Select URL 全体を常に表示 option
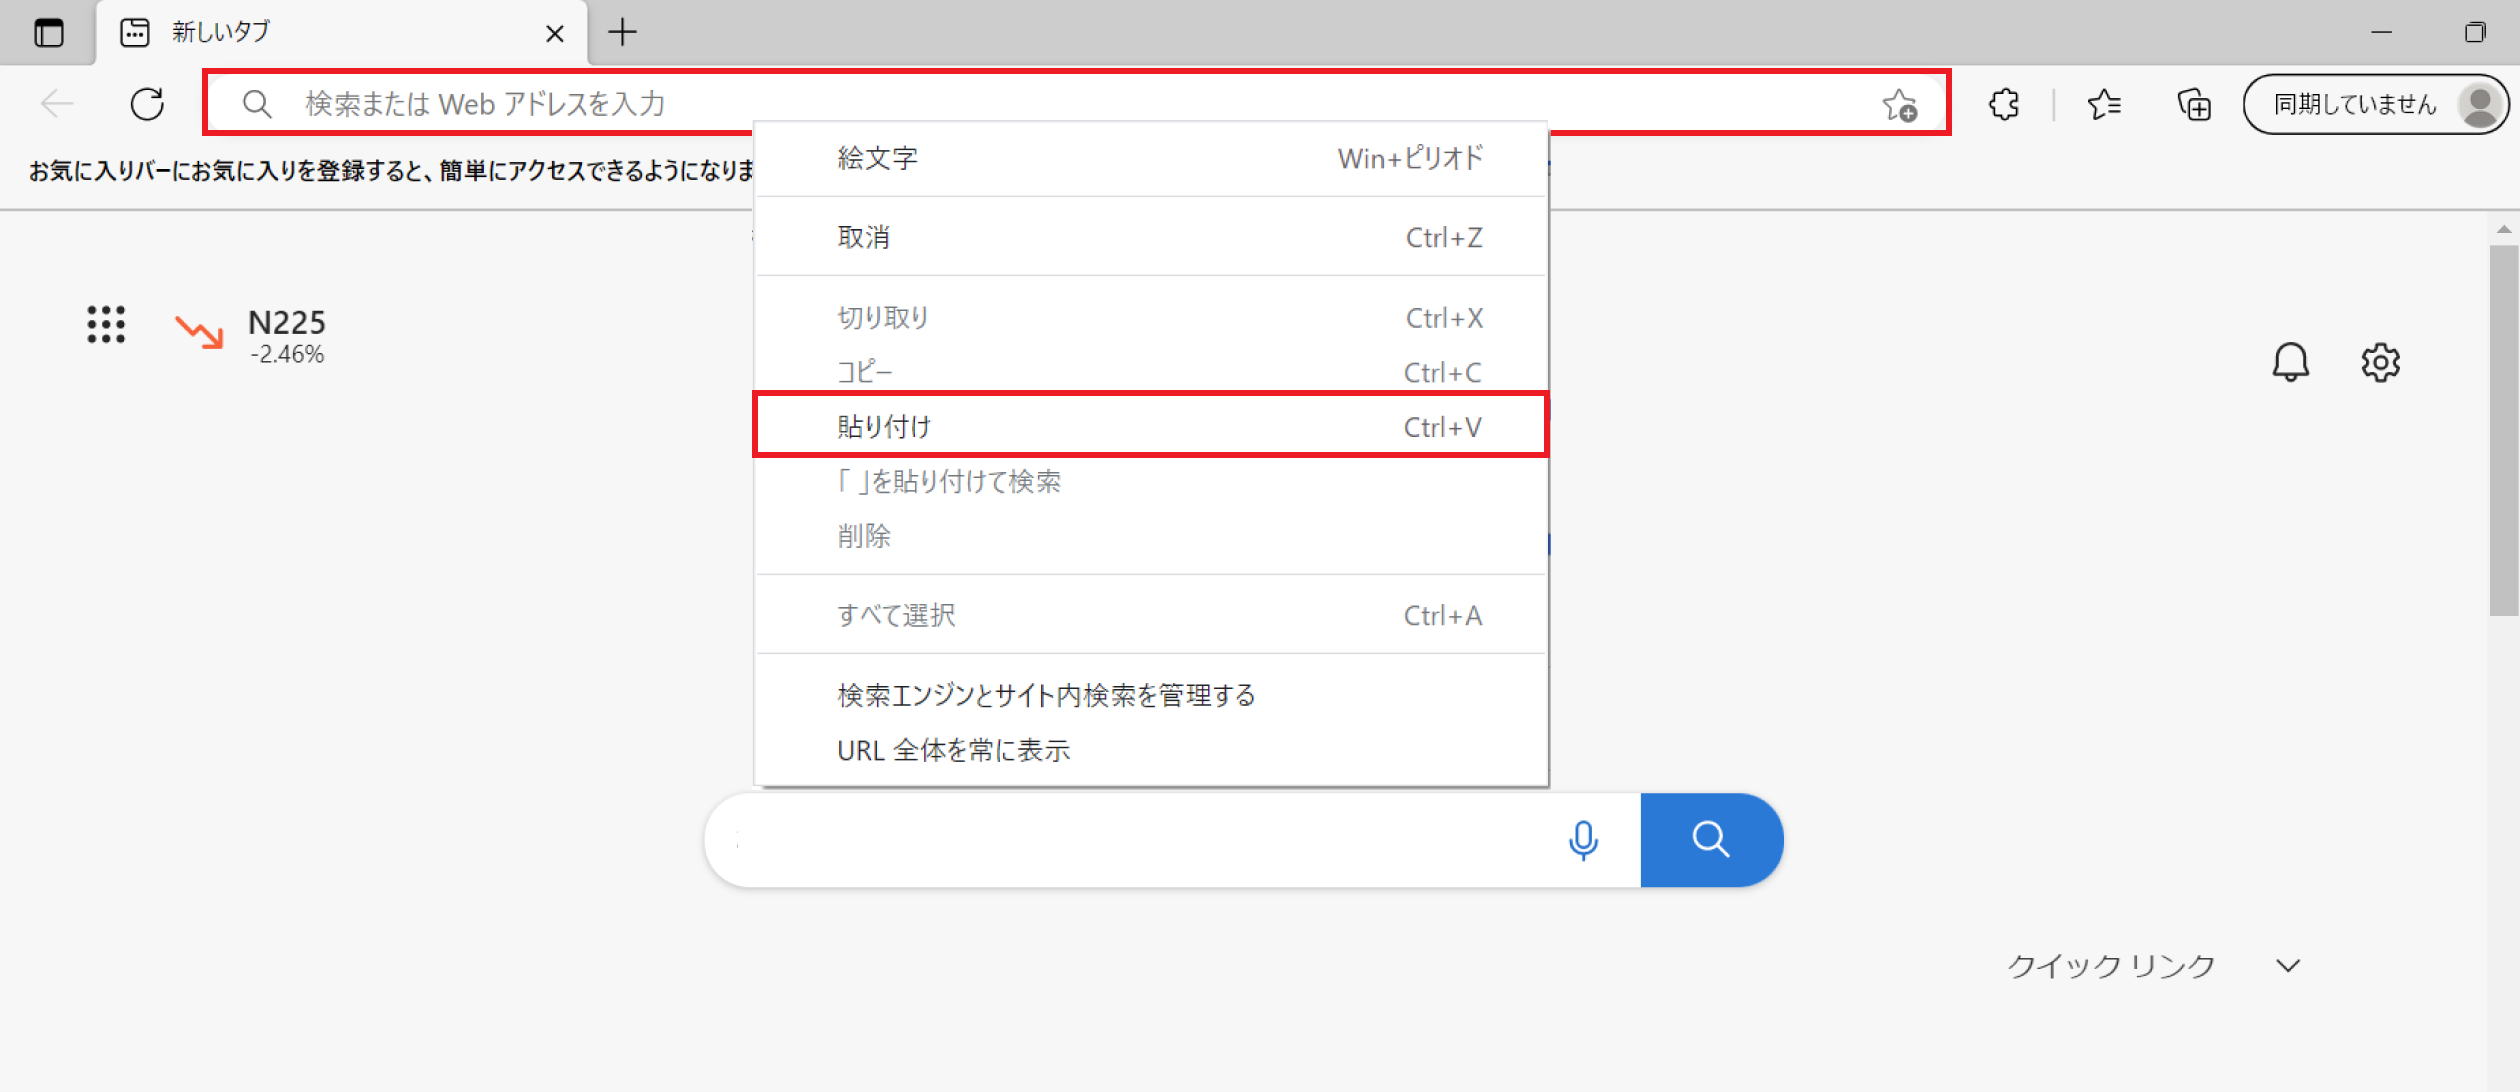This screenshot has height=1092, width=2520. [x=953, y=750]
